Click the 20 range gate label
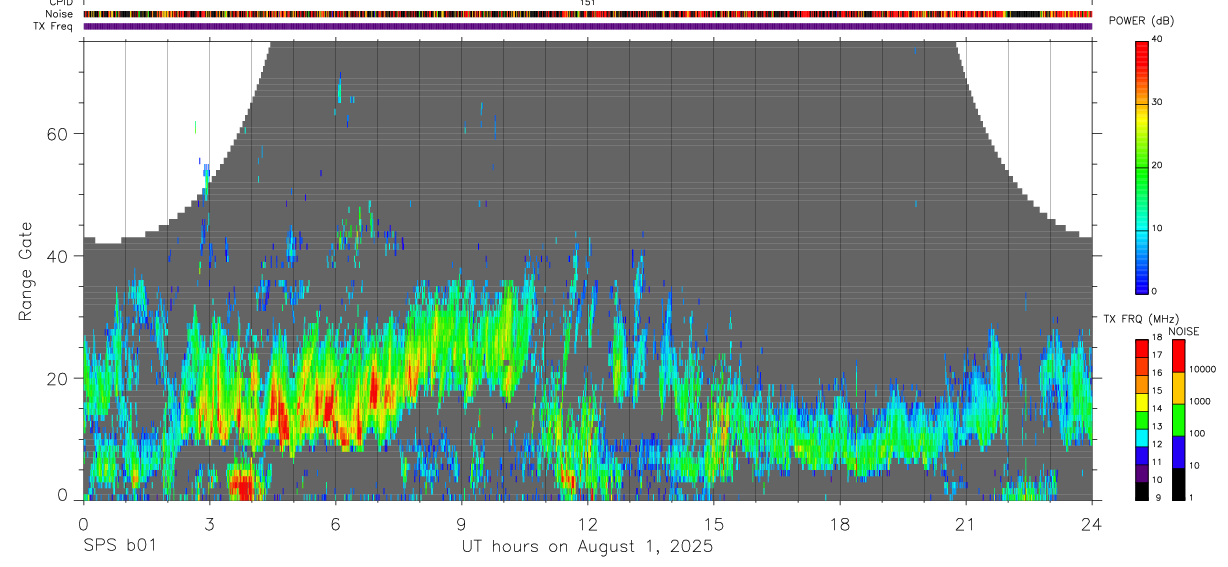Viewport: 1228px width, 567px height. [56, 379]
